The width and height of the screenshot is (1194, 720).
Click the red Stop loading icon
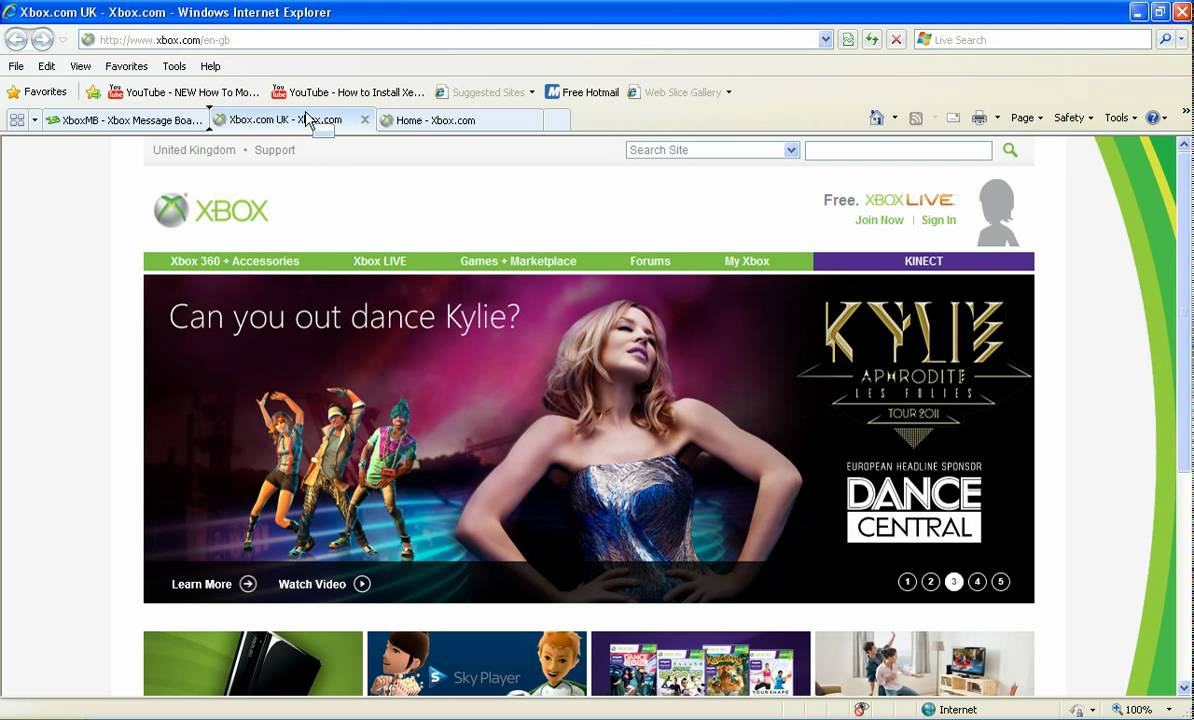tap(896, 40)
